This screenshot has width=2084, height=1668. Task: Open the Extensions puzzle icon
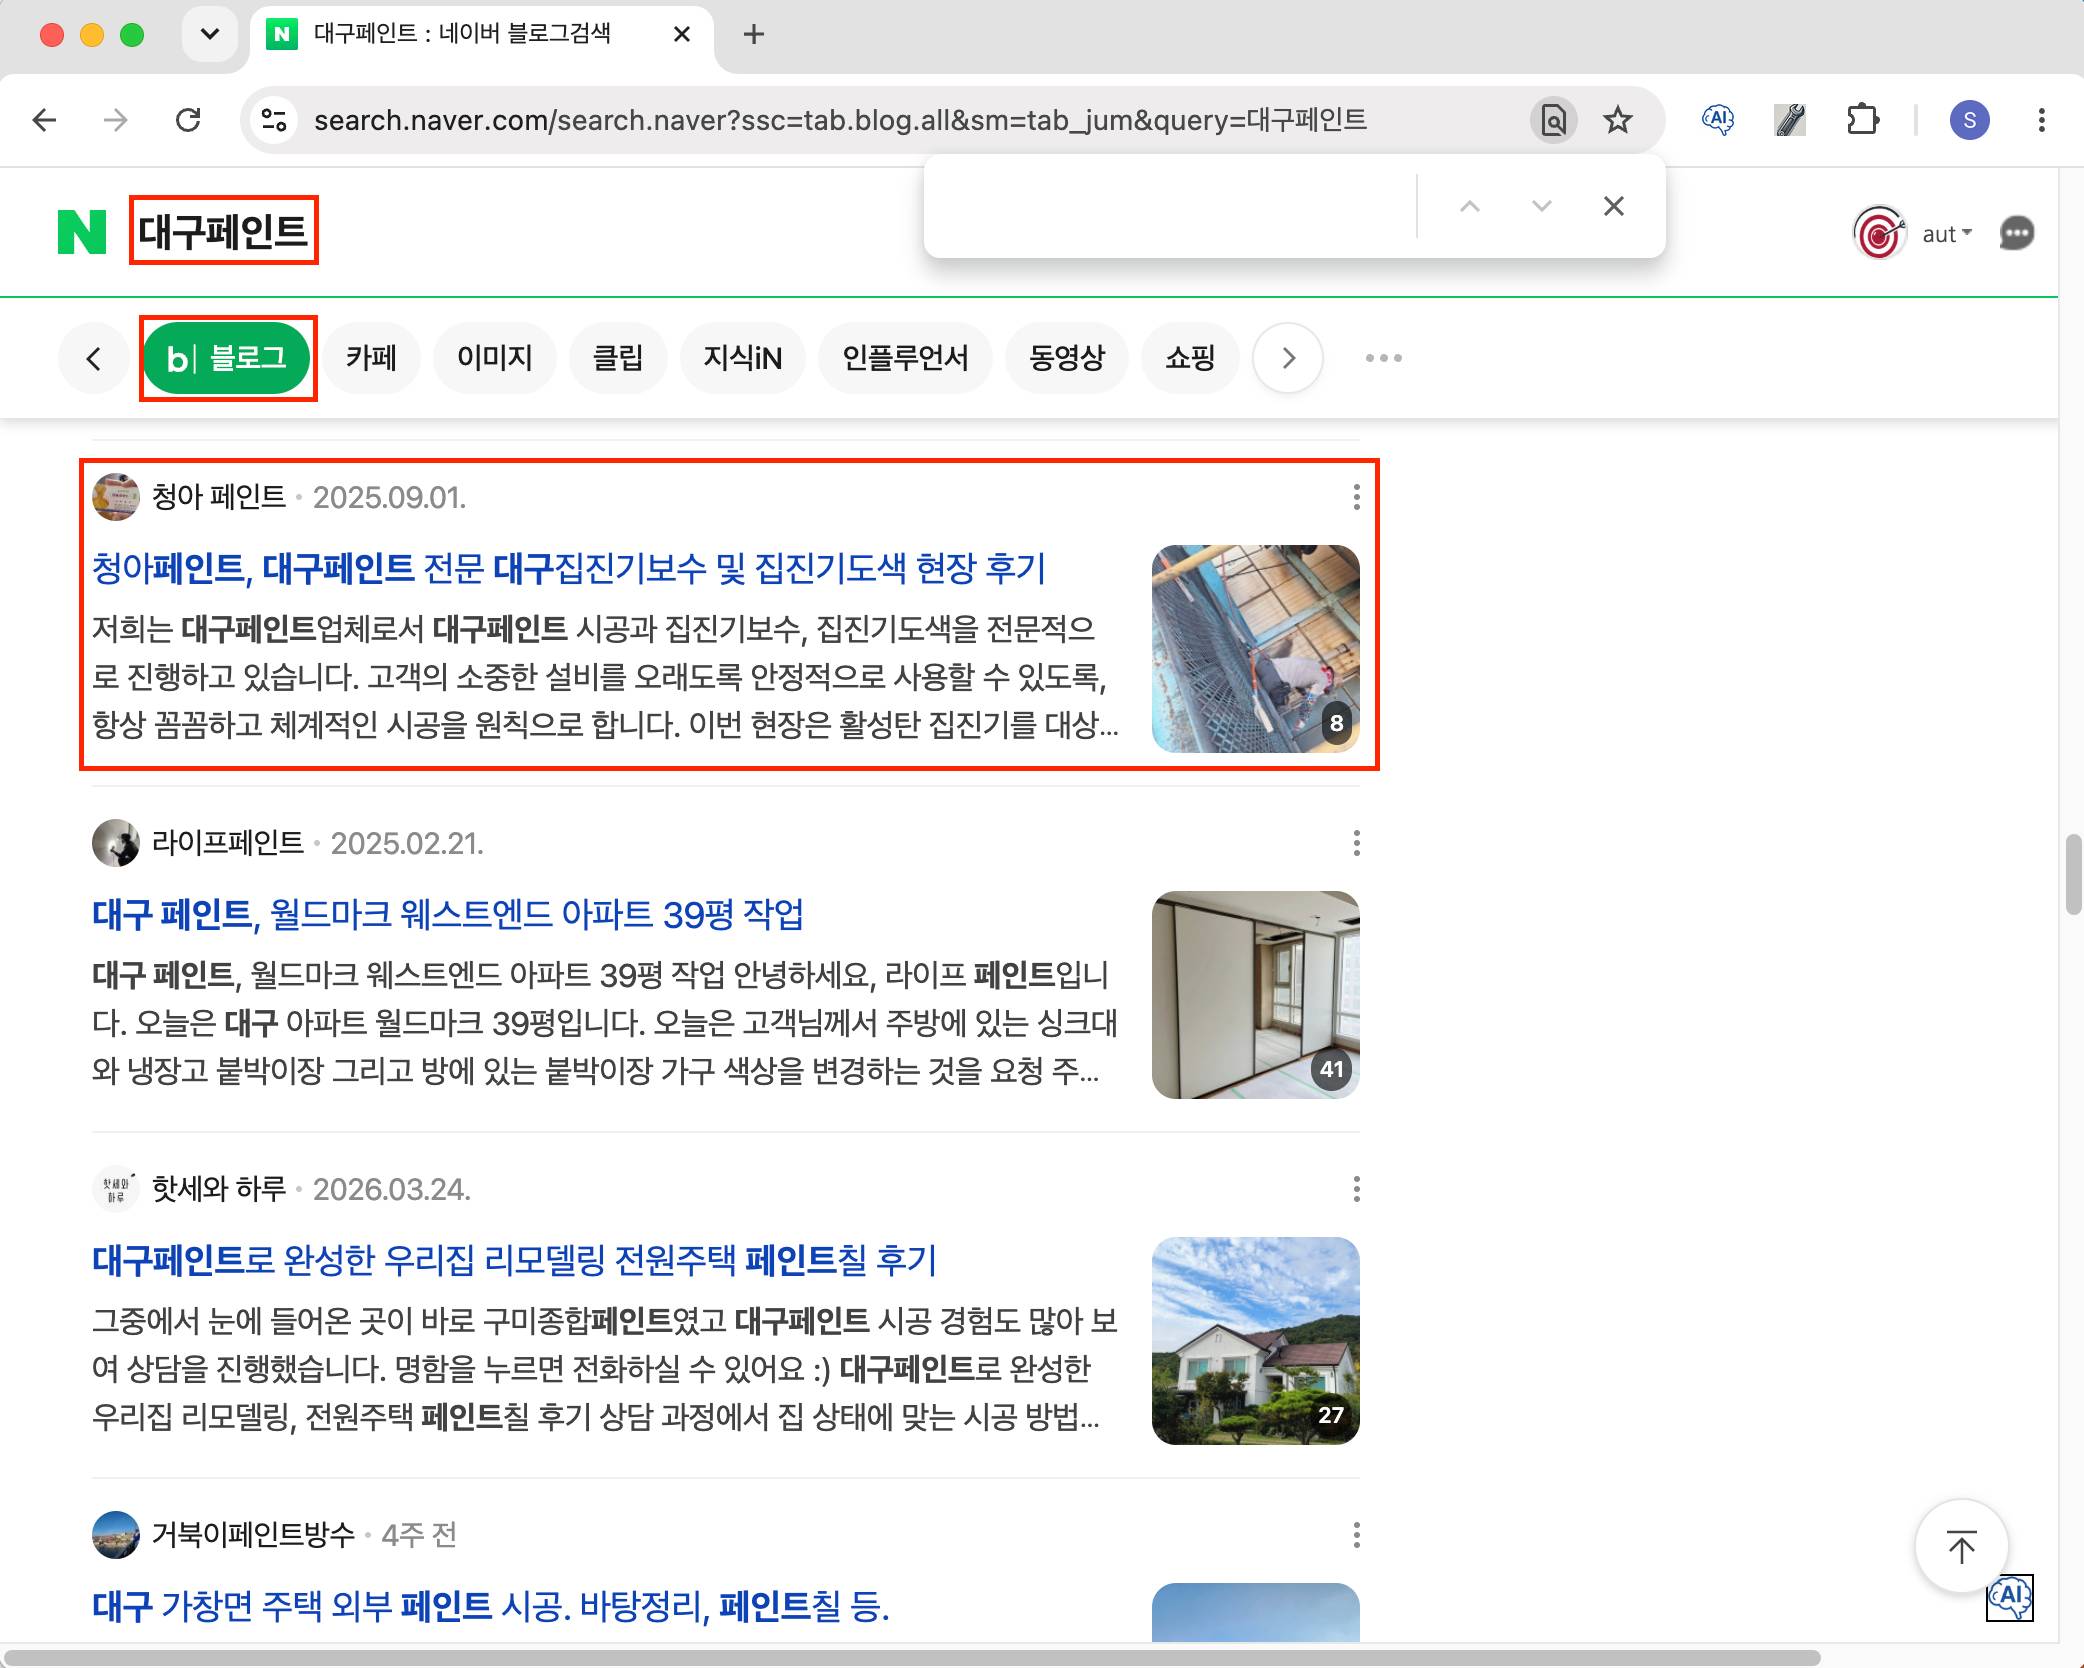(1862, 121)
